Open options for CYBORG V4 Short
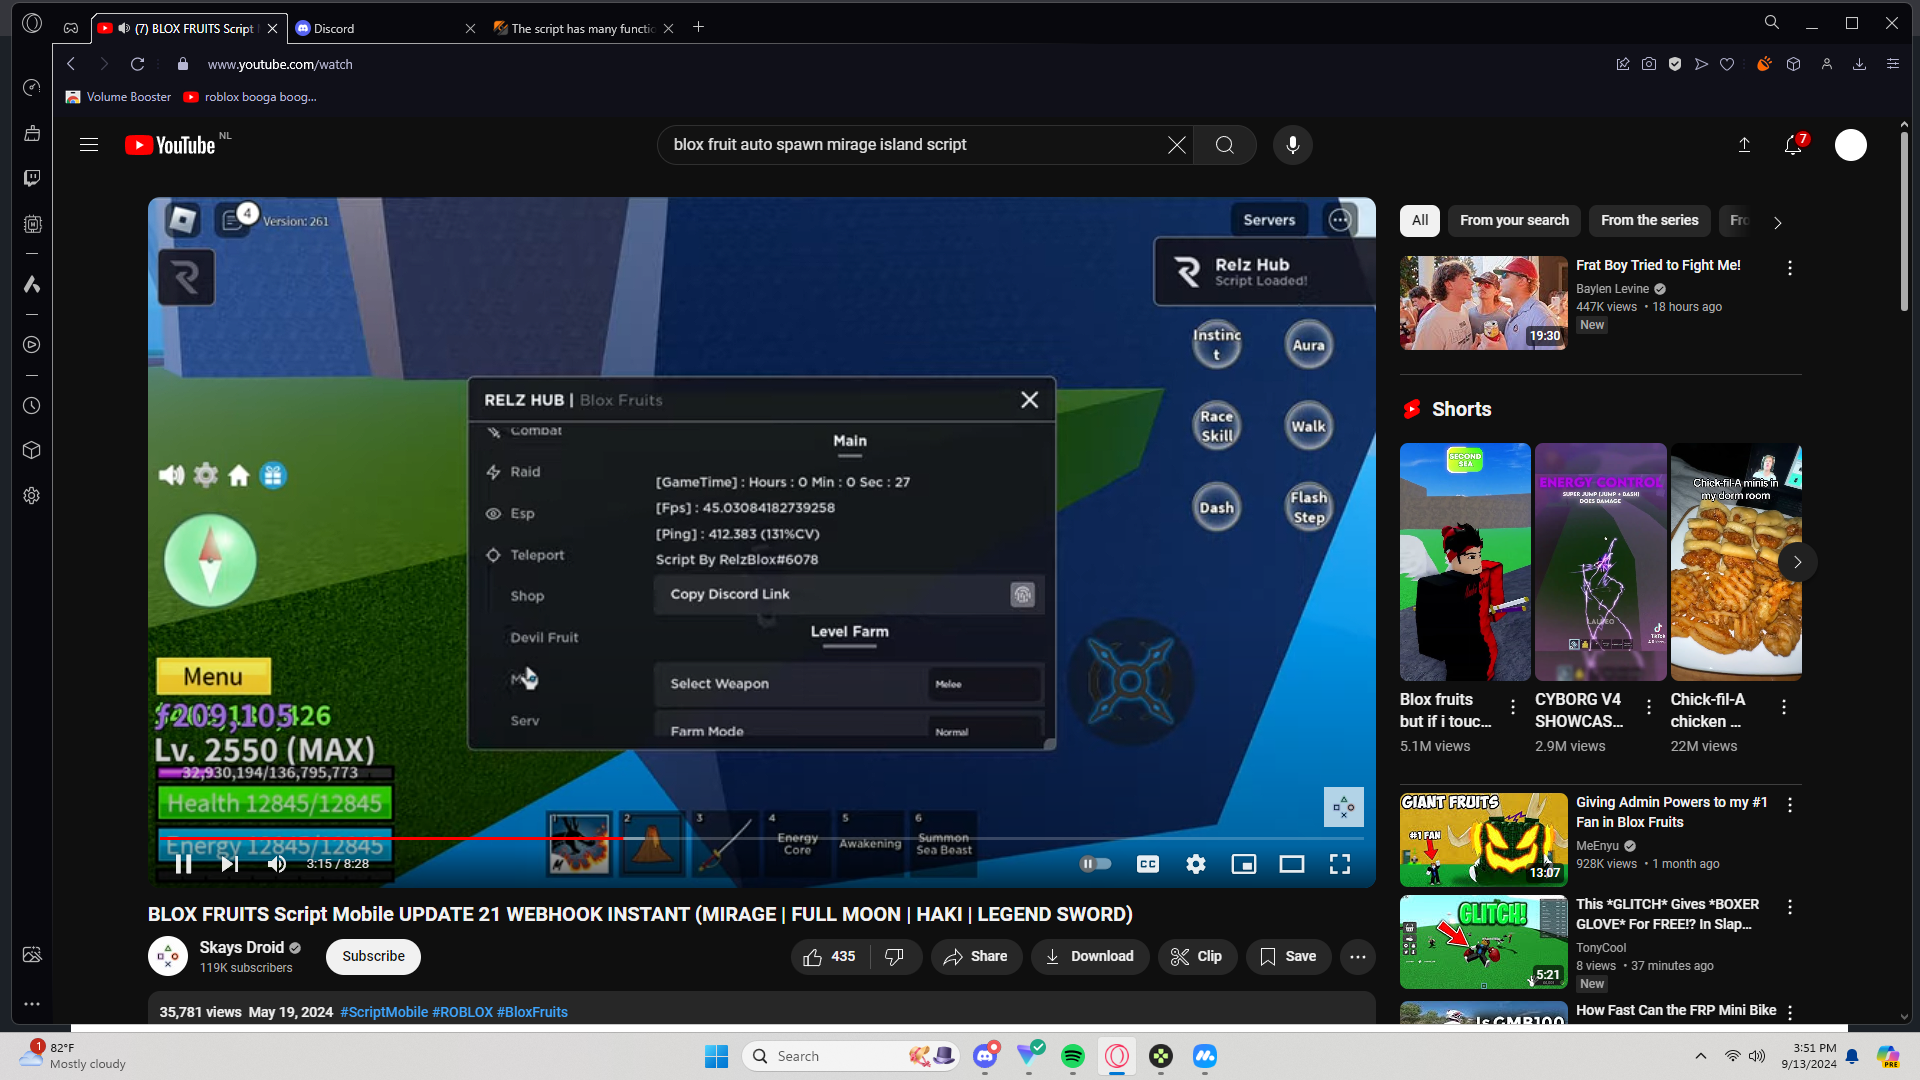 (1649, 707)
